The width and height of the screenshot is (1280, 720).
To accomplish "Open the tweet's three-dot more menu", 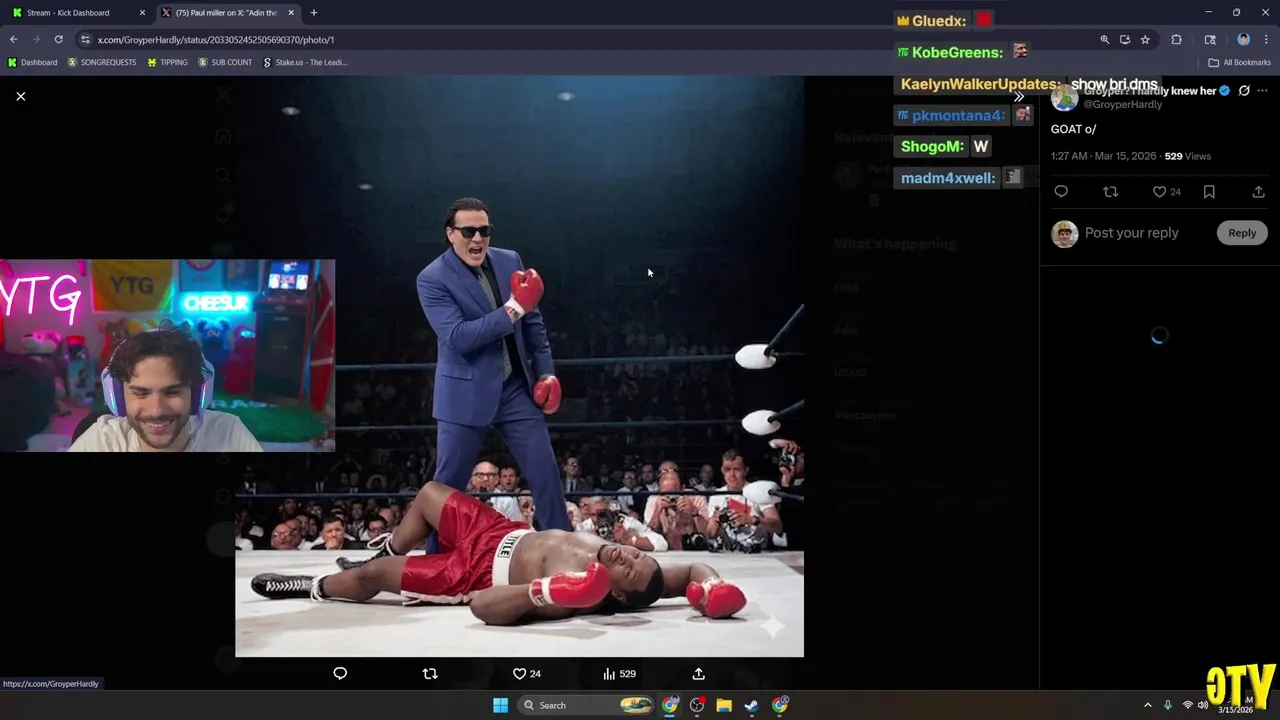I will 1262,91.
